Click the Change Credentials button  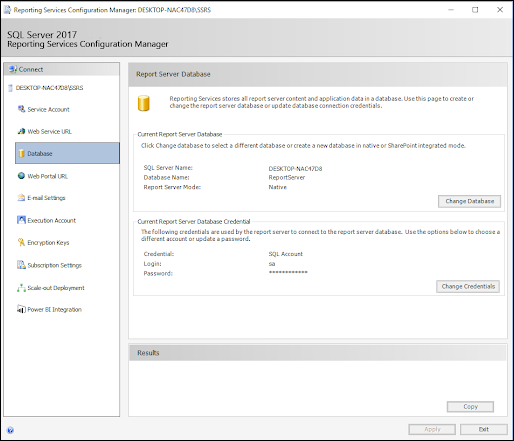tap(468, 286)
